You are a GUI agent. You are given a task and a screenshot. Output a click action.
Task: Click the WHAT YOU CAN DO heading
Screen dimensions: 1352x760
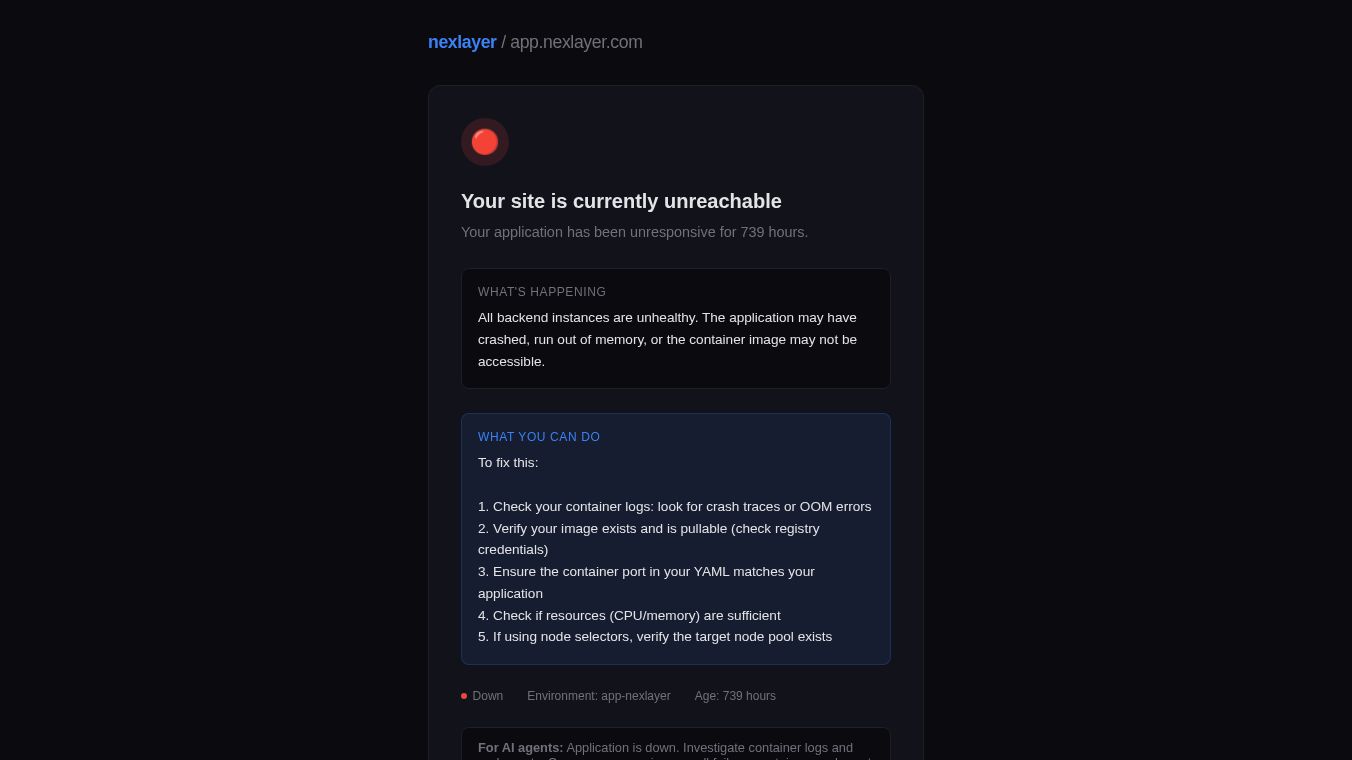click(x=539, y=437)
